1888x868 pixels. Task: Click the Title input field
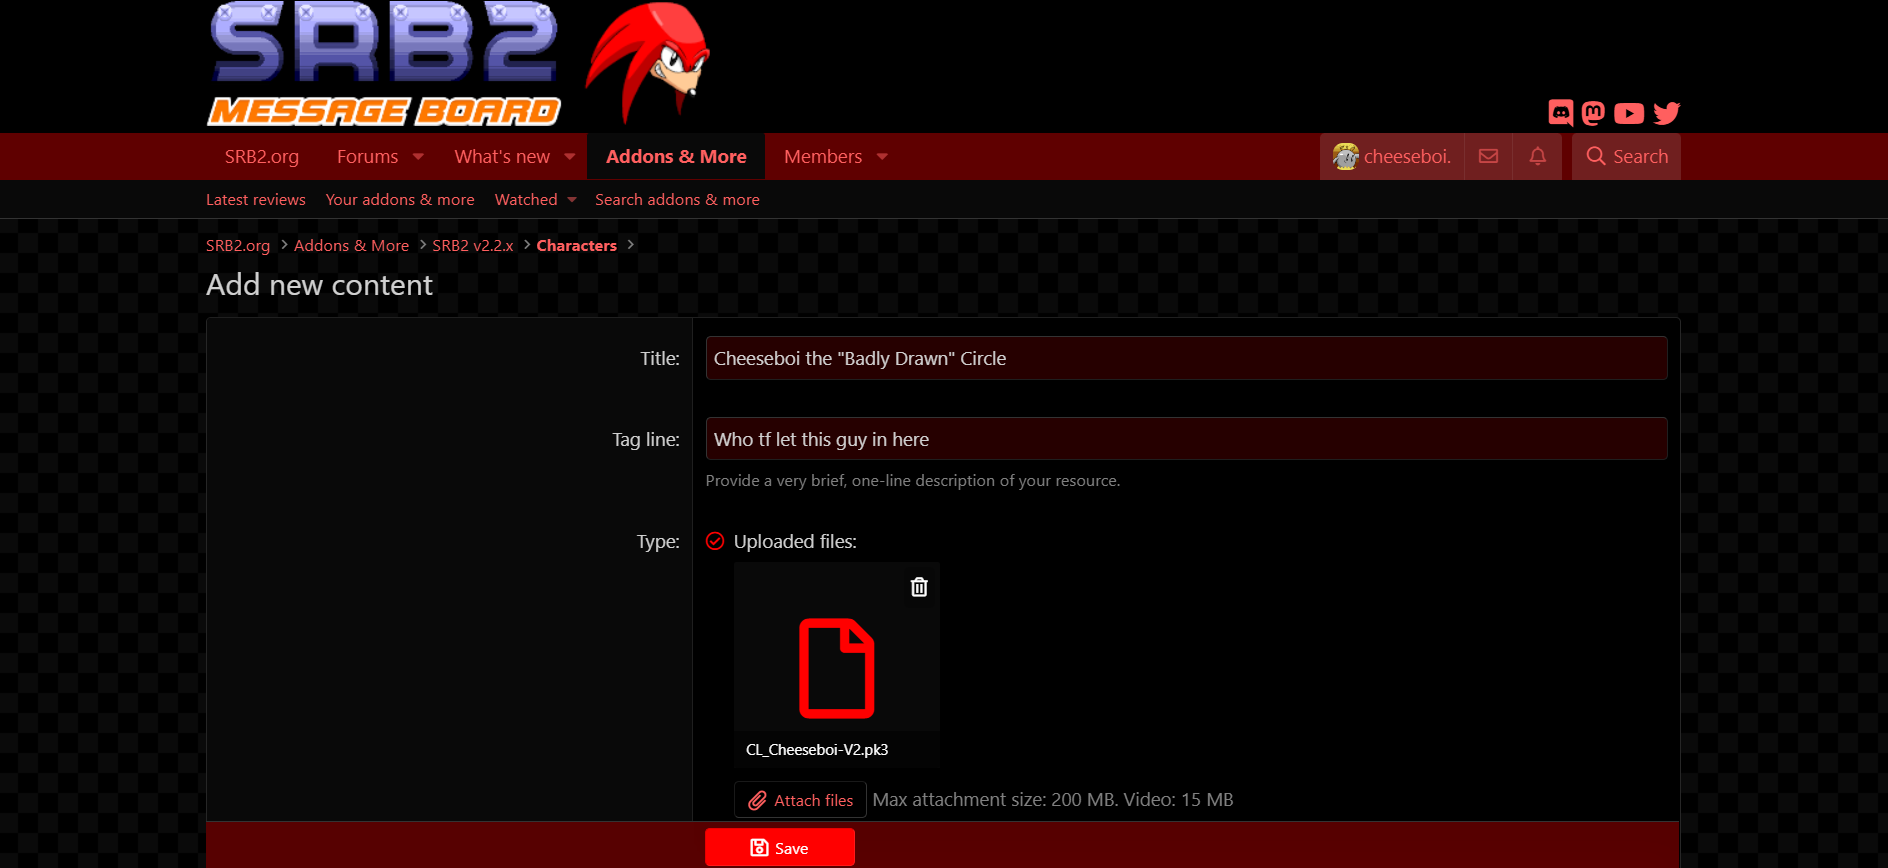1186,358
